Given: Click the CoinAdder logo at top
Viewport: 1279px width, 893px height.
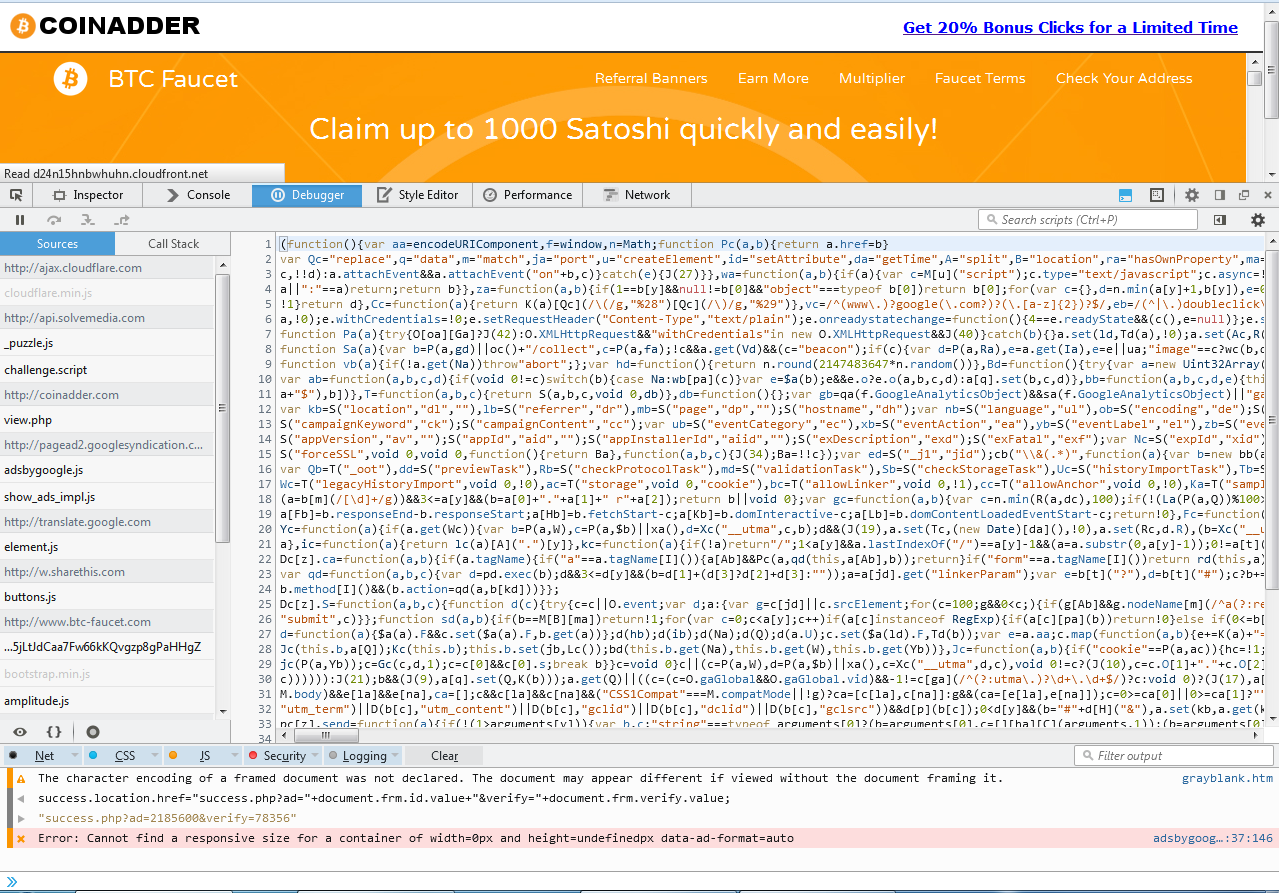Looking at the screenshot, I should [105, 26].
